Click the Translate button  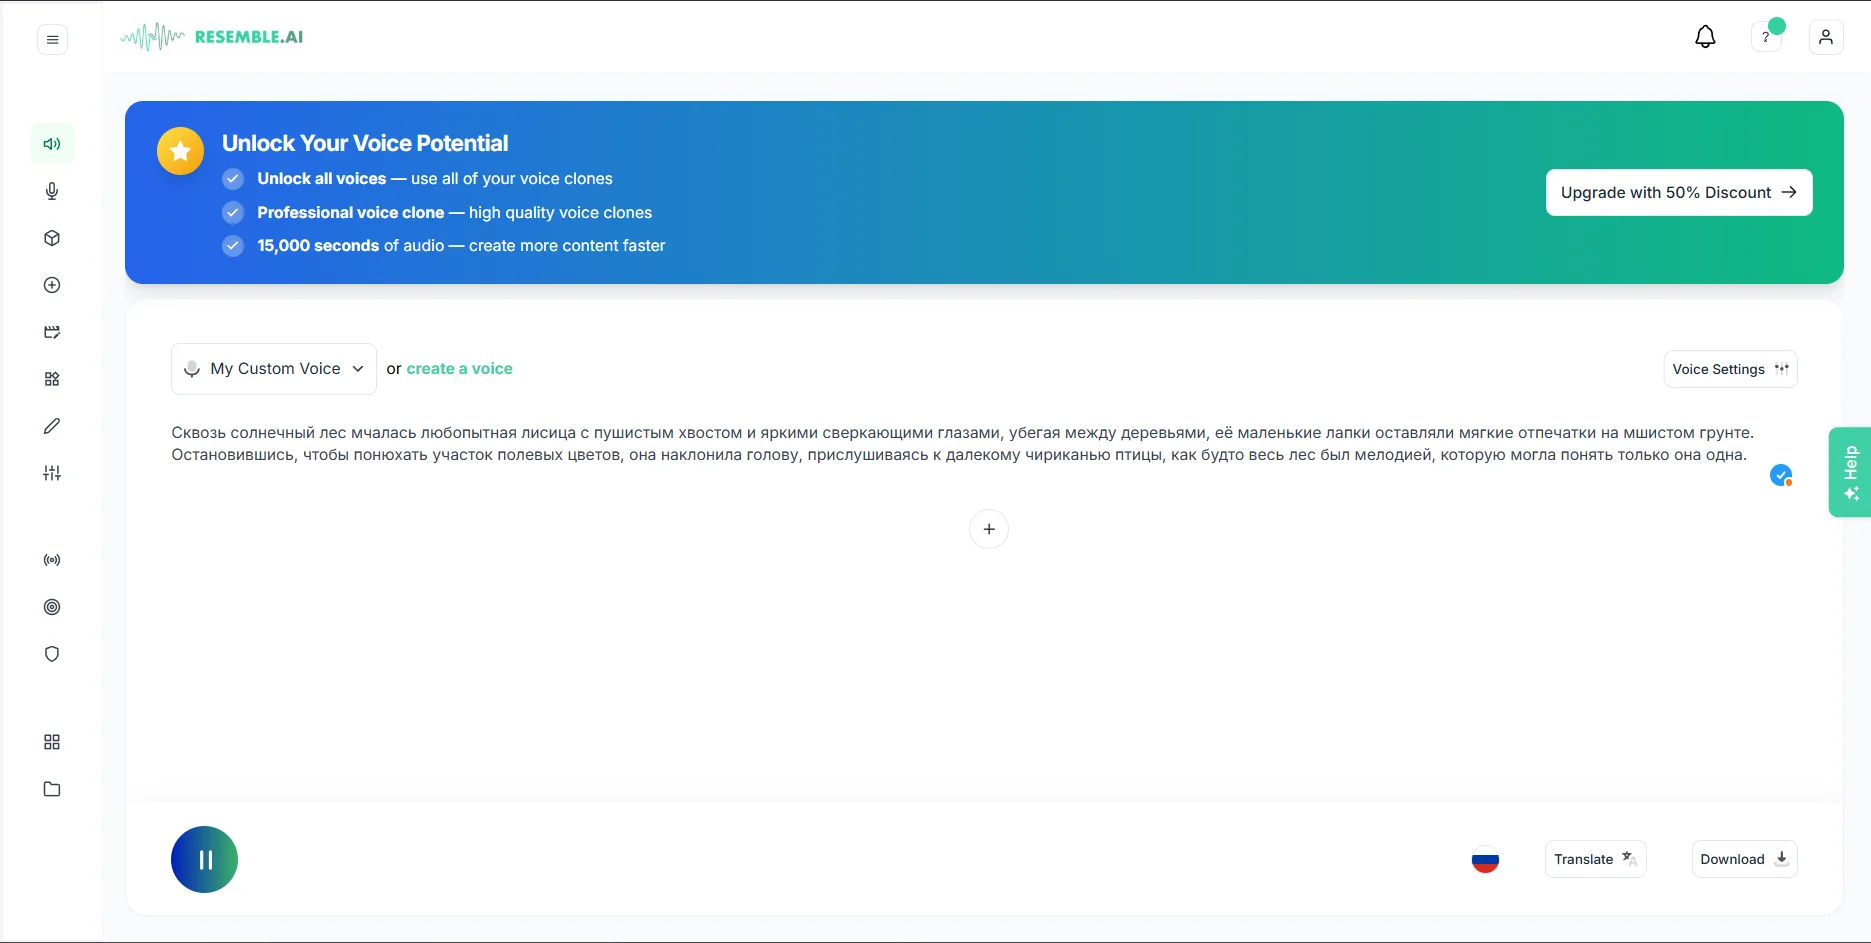[x=1595, y=859]
